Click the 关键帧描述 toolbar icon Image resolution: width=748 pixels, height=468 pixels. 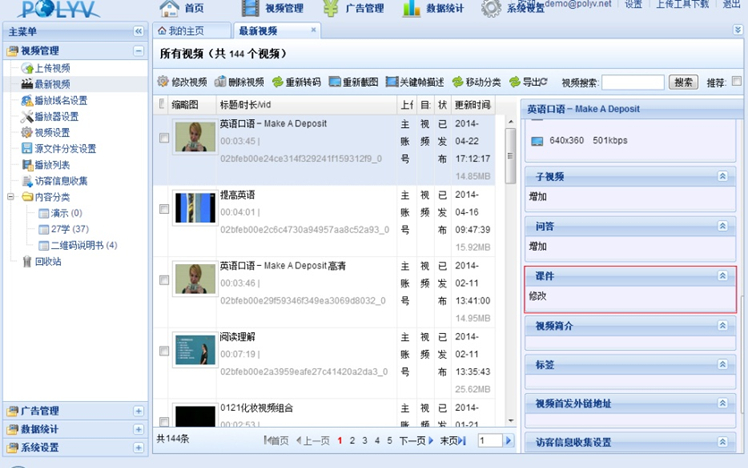pyautogui.click(x=392, y=82)
